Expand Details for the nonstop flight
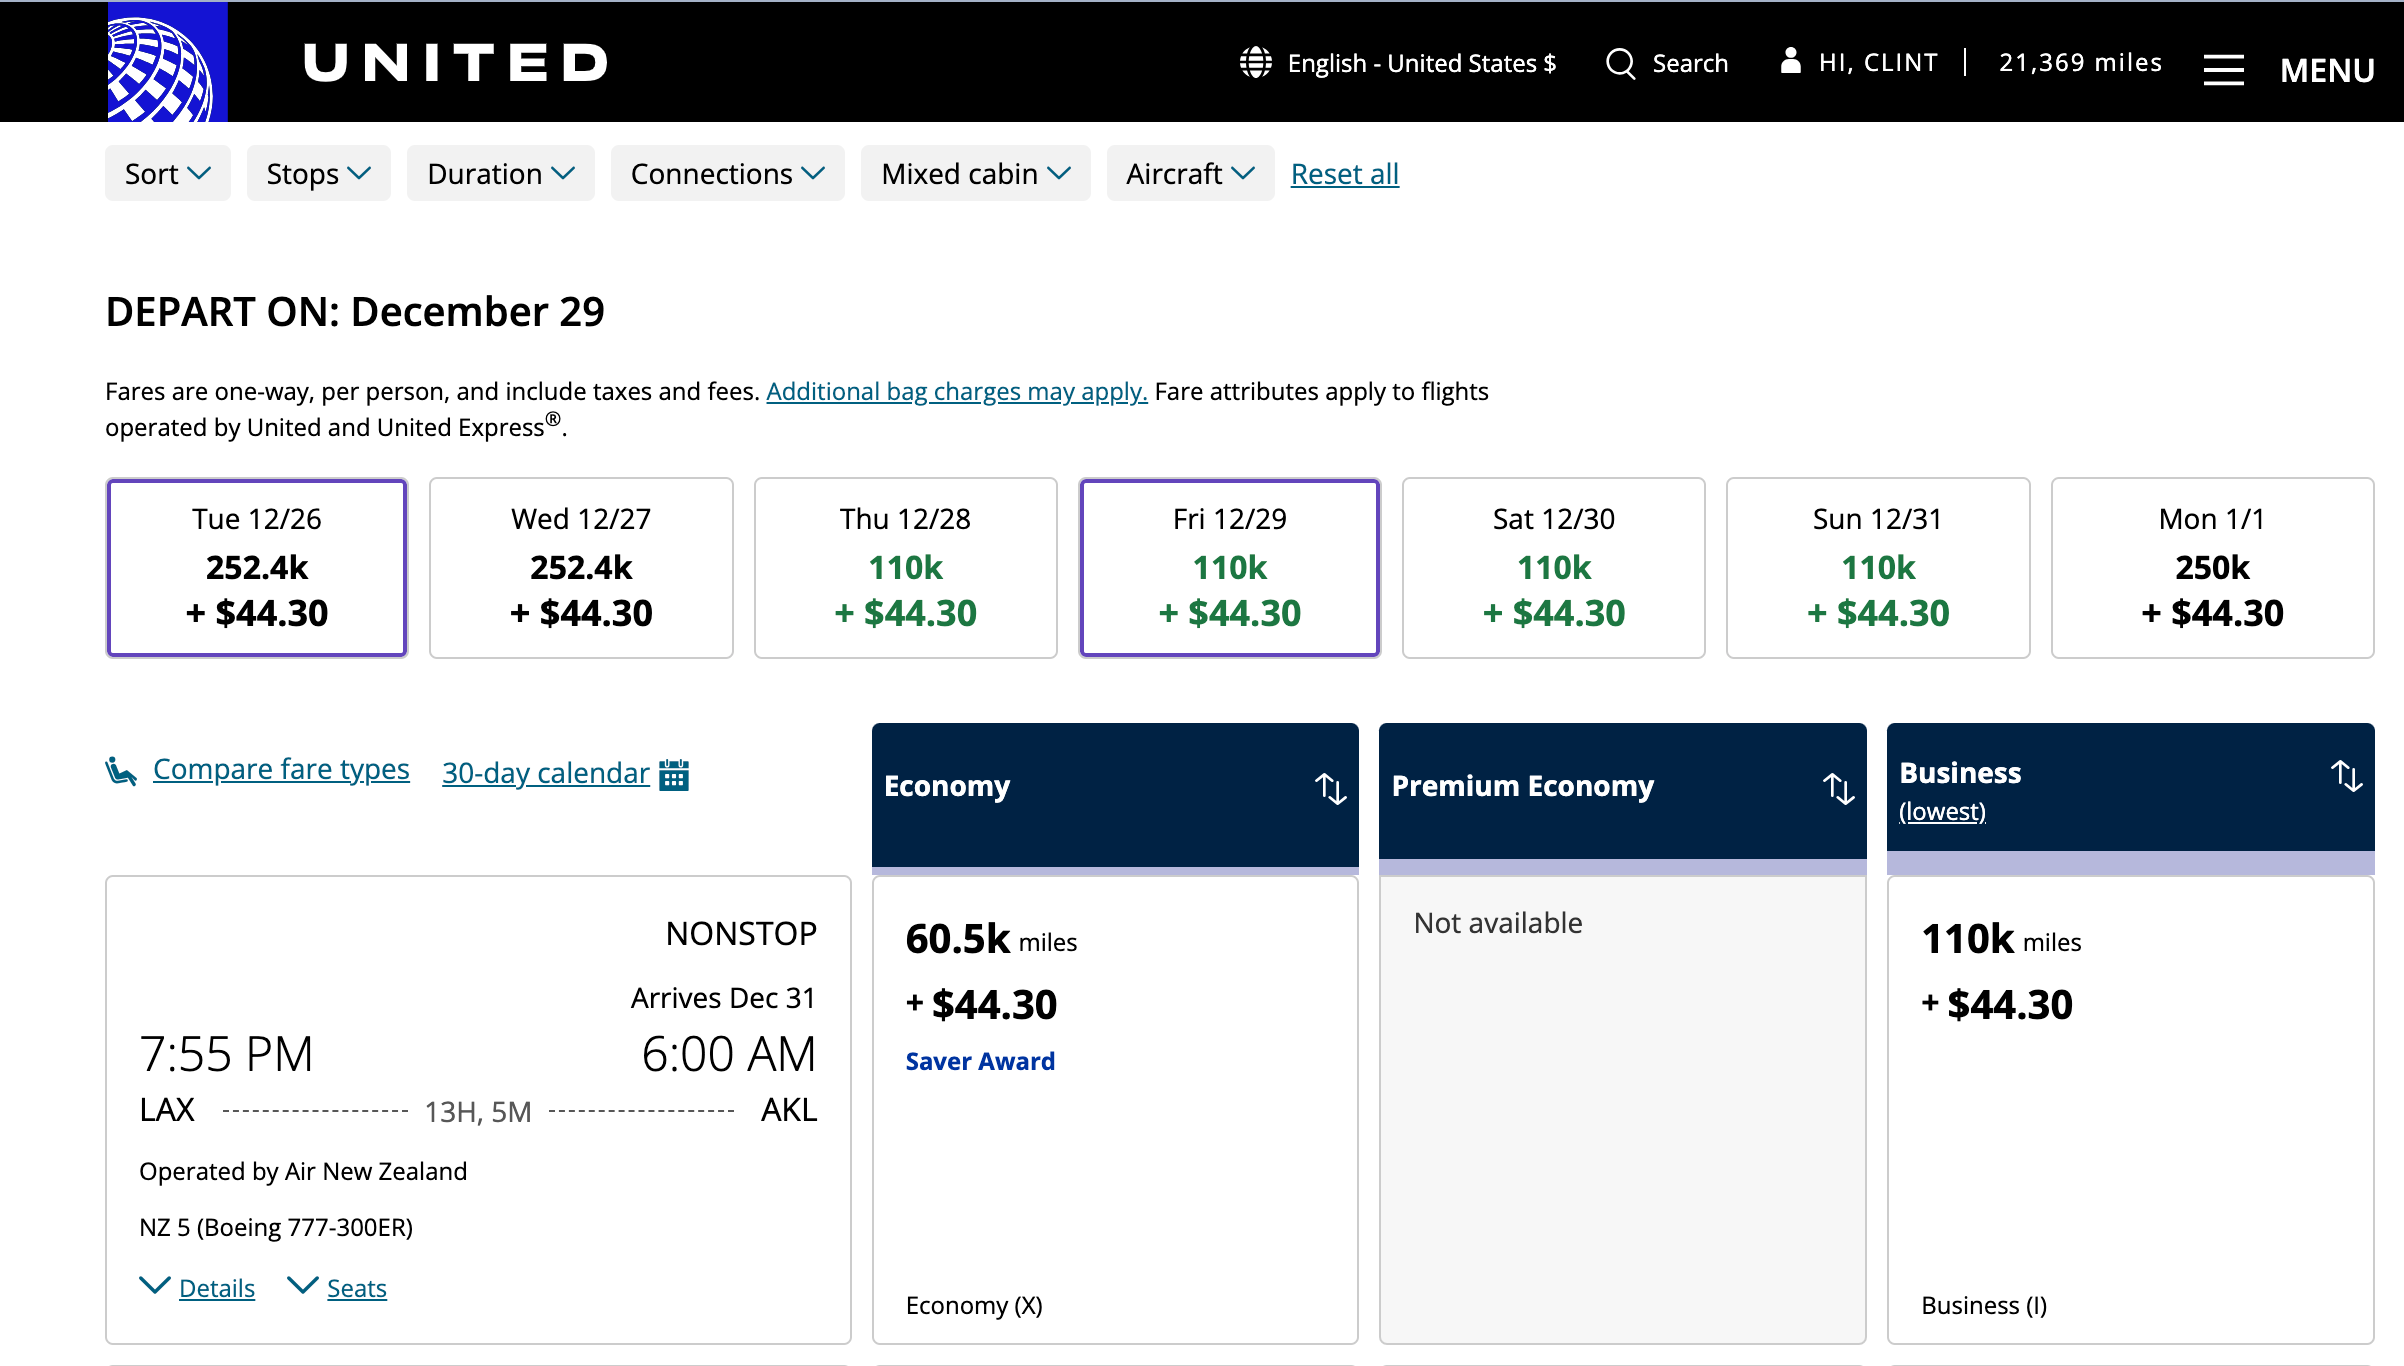2404x1366 pixels. point(197,1288)
